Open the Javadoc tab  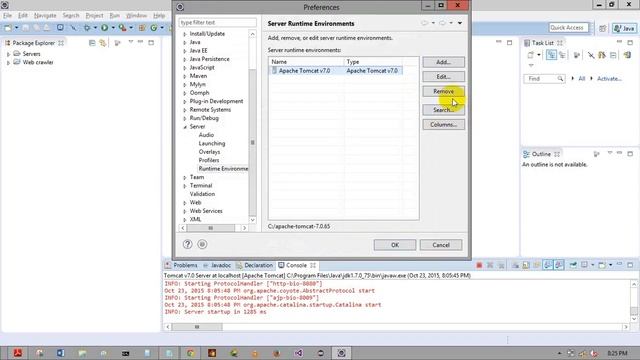tap(217, 265)
